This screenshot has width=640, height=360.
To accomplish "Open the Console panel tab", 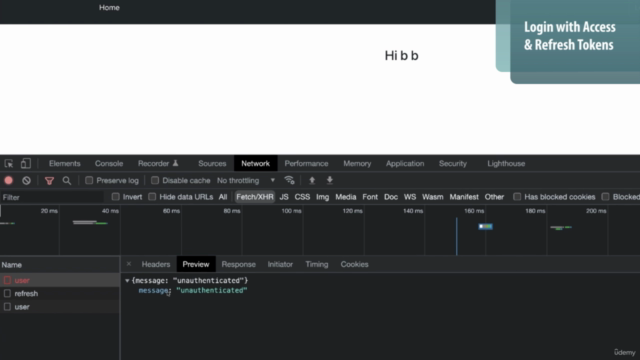I will click(109, 164).
